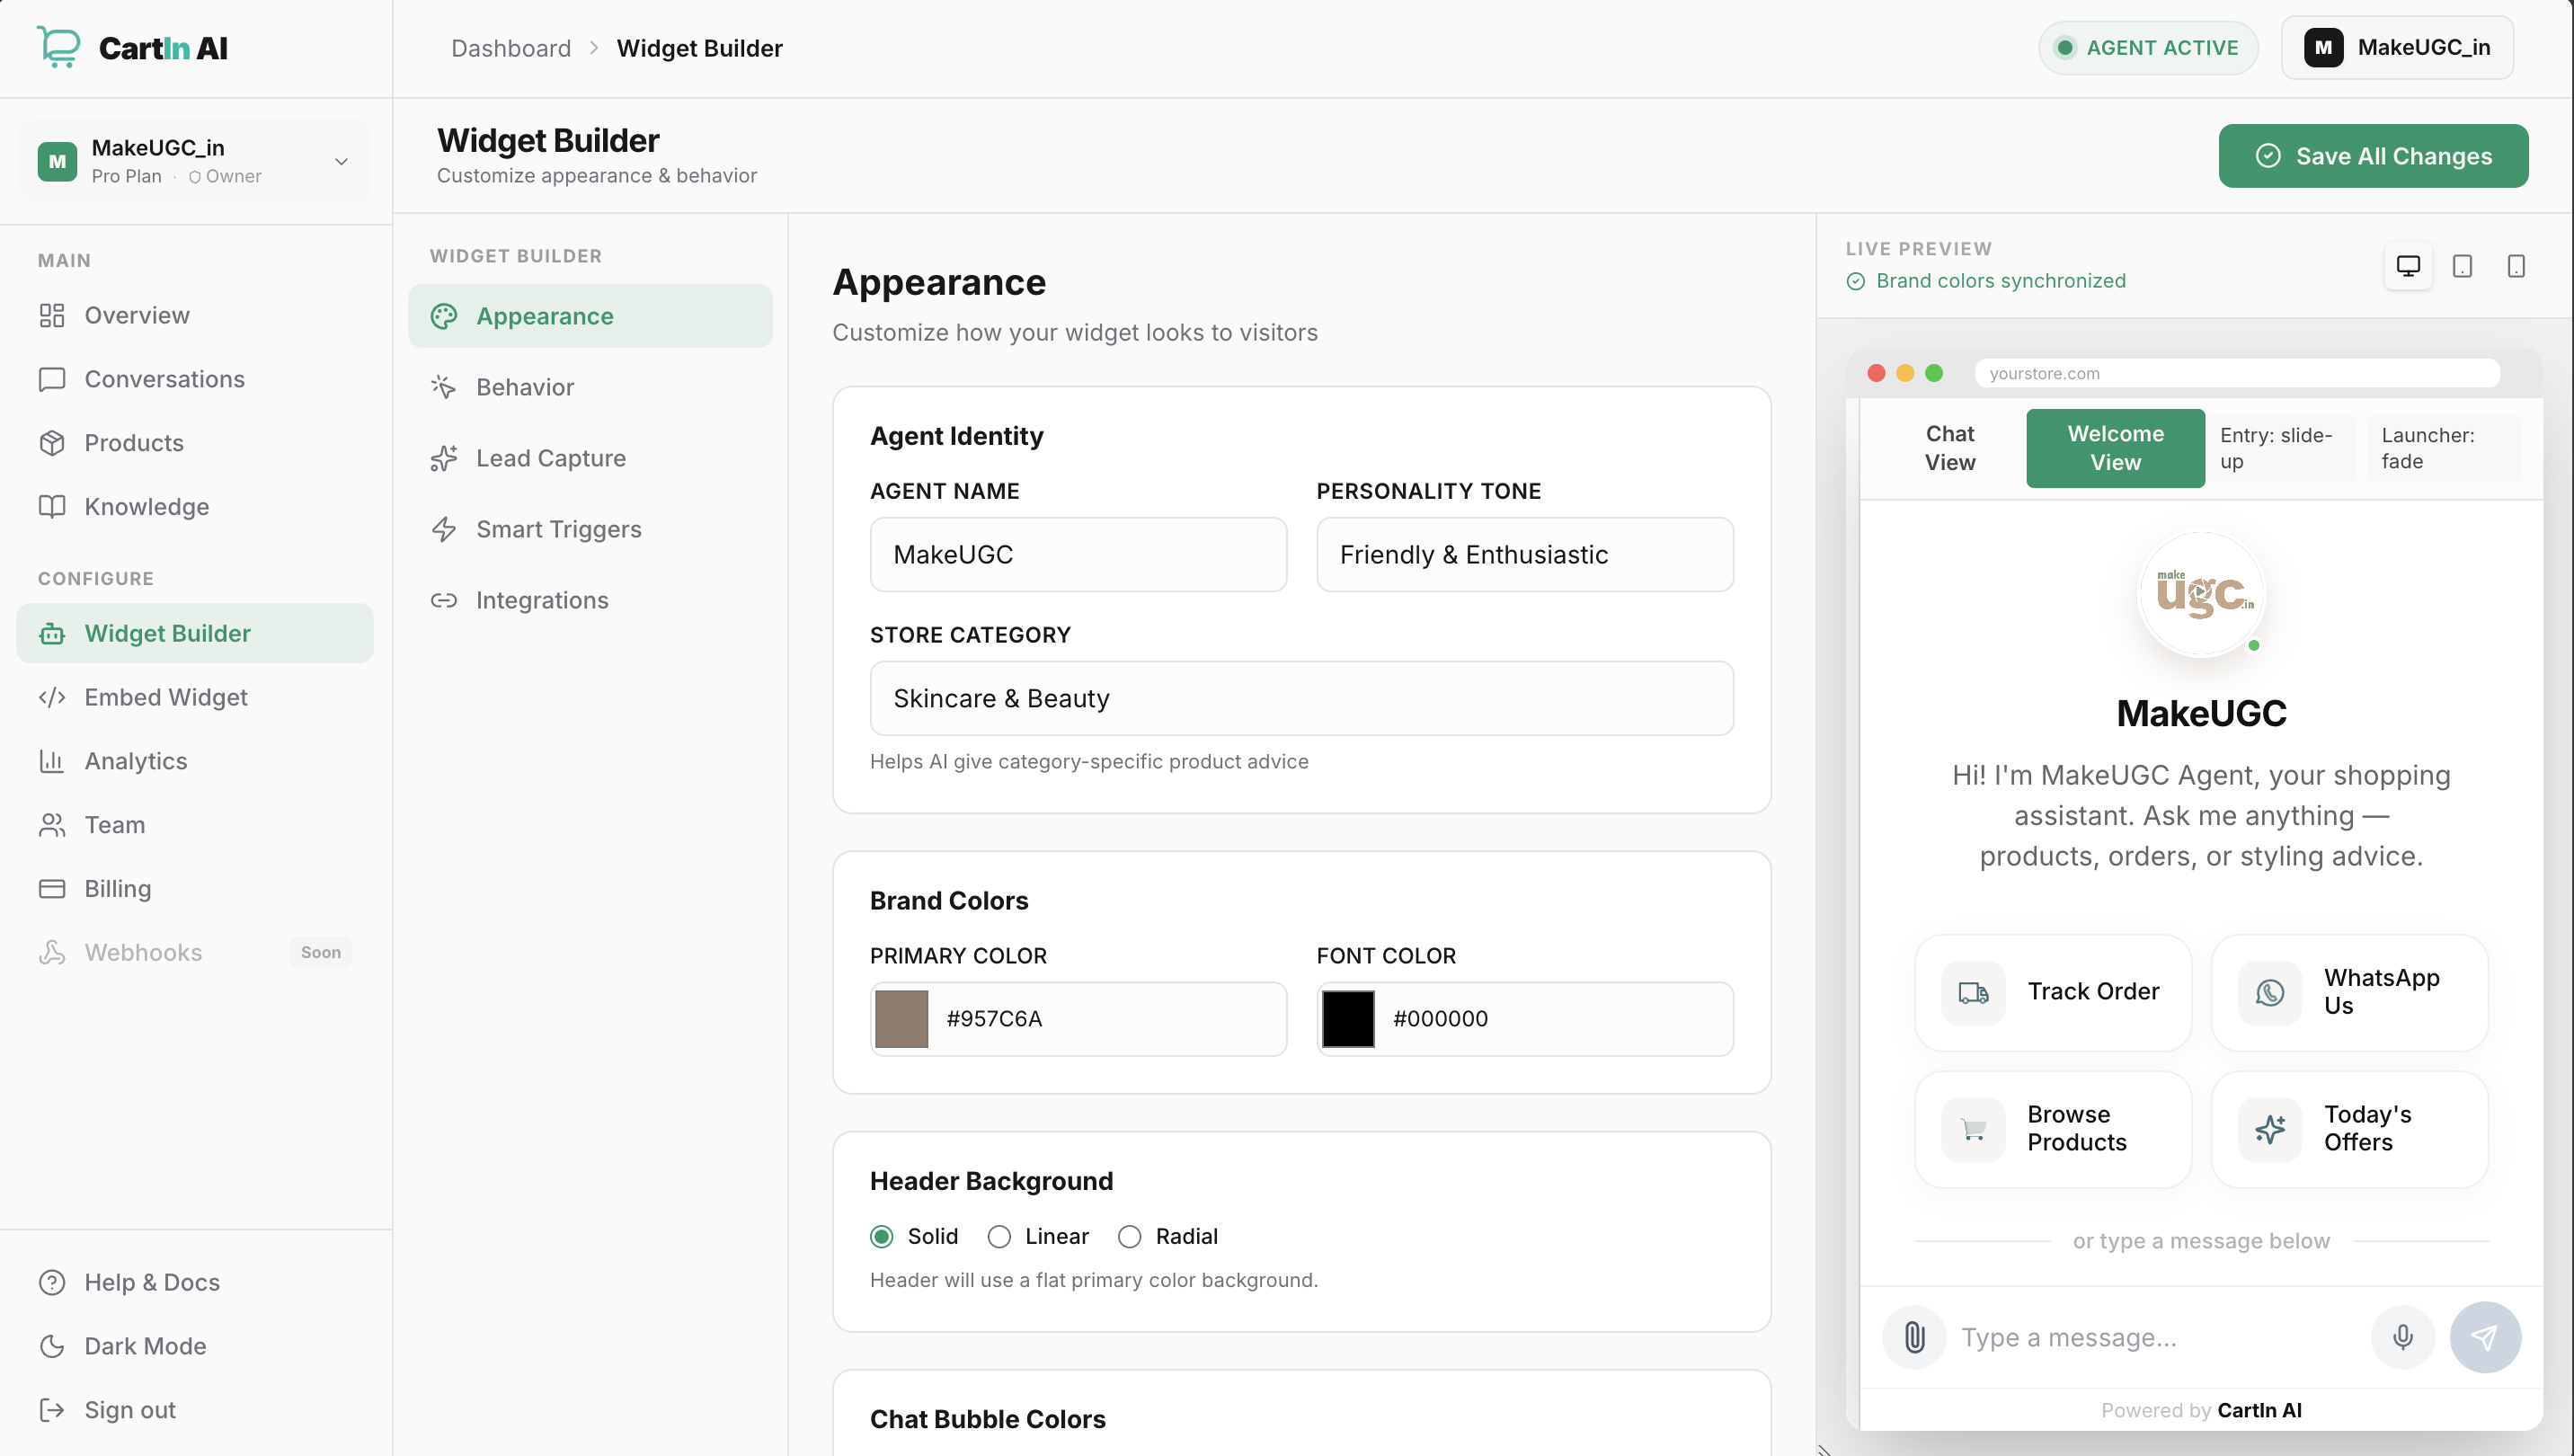Click the attachment paperclip icon
The image size is (2574, 1456).
[x=1914, y=1337]
